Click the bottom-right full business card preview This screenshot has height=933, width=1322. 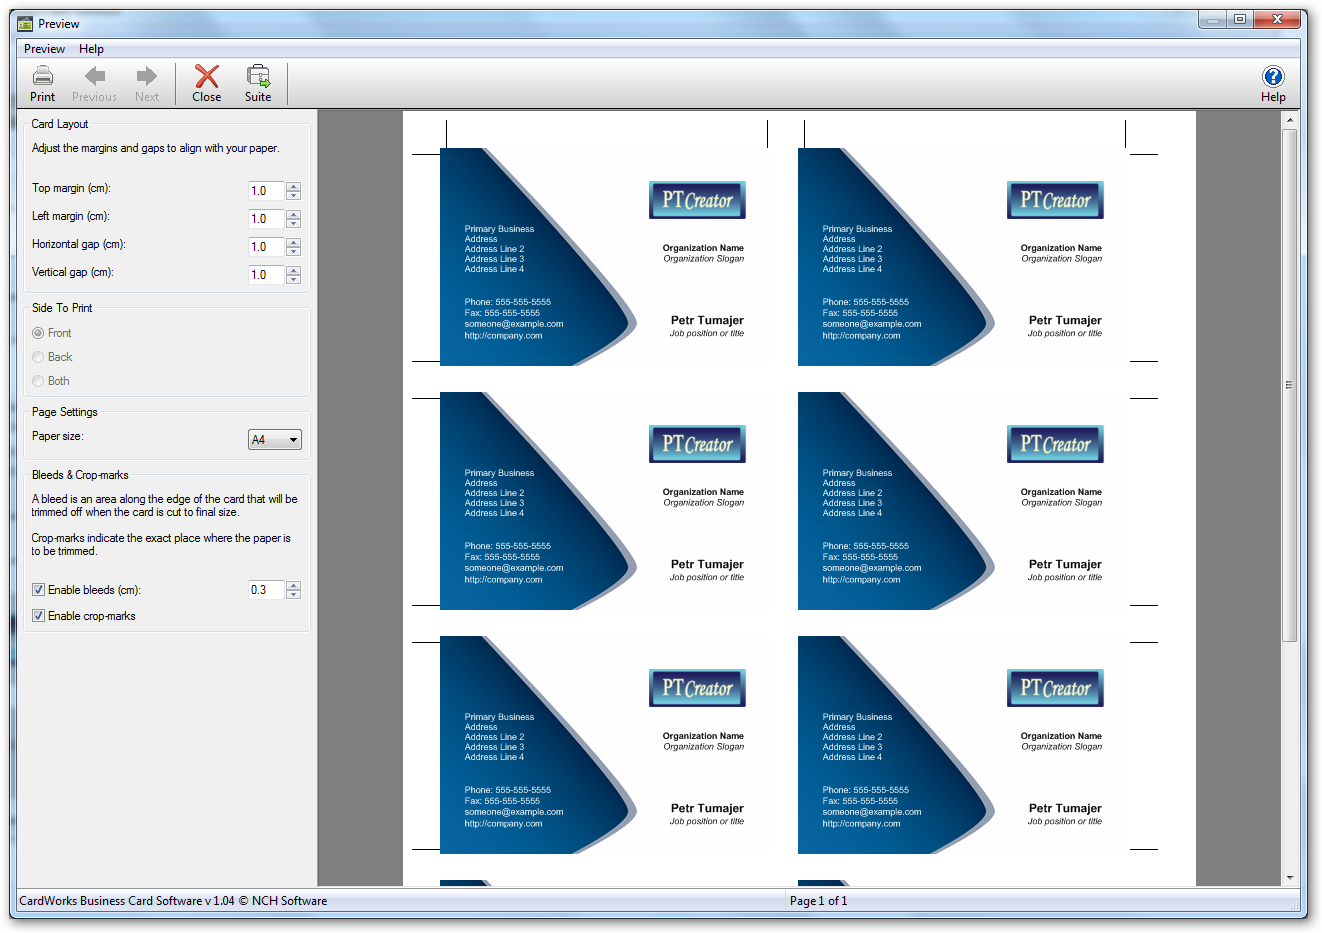tap(961, 745)
